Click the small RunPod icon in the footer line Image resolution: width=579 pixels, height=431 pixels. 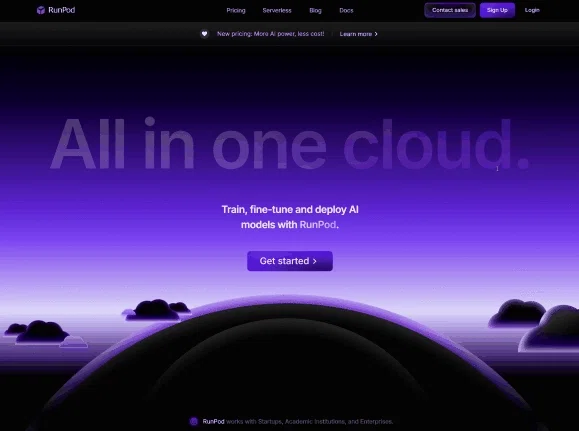click(194, 421)
